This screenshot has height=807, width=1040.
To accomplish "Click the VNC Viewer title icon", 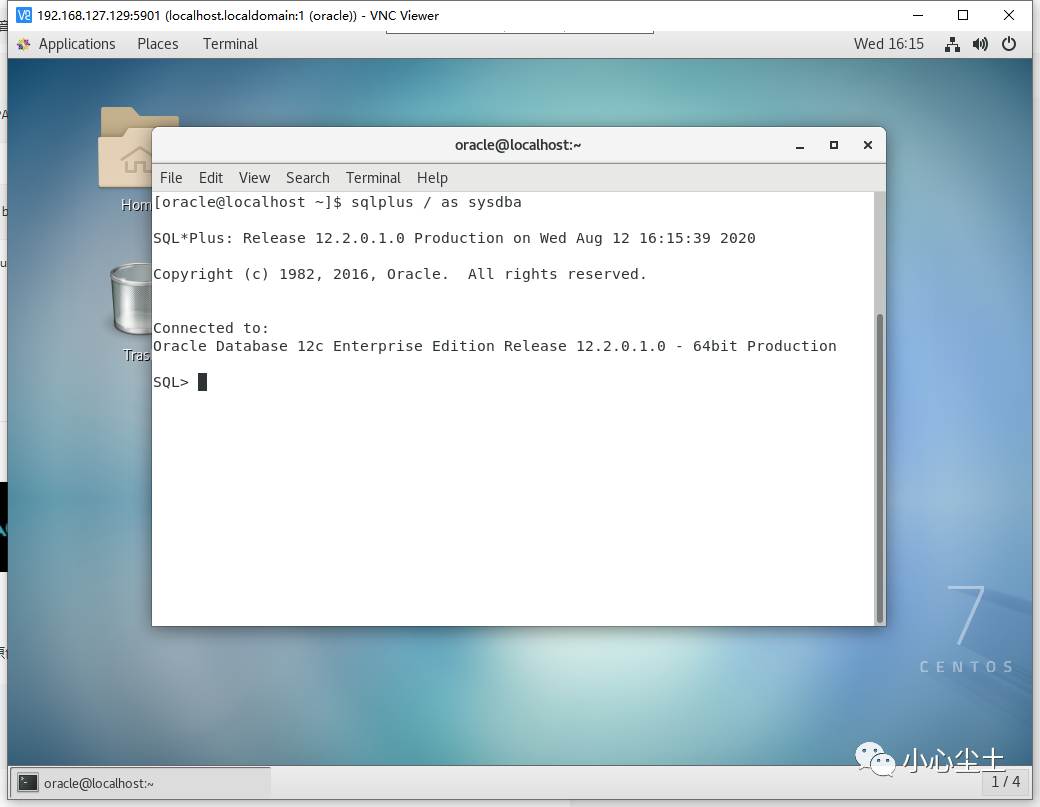I will pyautogui.click(x=24, y=15).
